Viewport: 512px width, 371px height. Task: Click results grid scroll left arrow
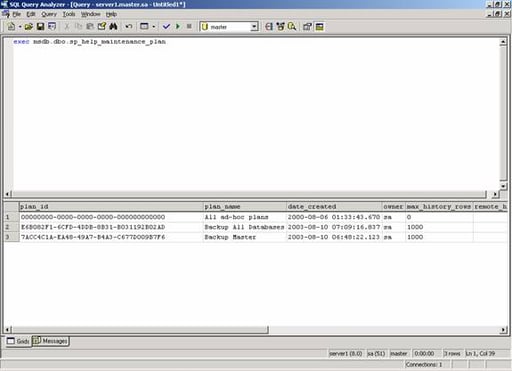coord(8,330)
